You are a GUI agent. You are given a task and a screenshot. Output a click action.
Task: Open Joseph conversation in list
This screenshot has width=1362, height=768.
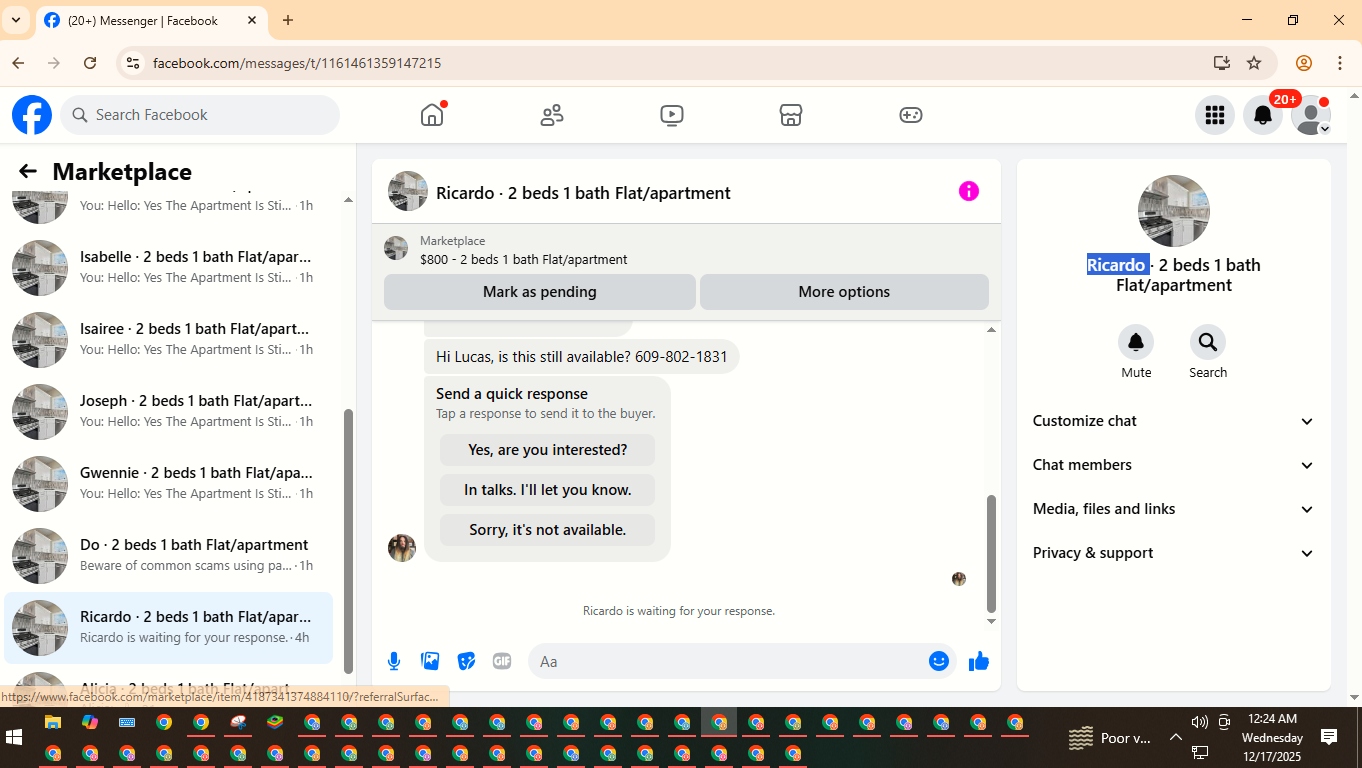(x=169, y=412)
